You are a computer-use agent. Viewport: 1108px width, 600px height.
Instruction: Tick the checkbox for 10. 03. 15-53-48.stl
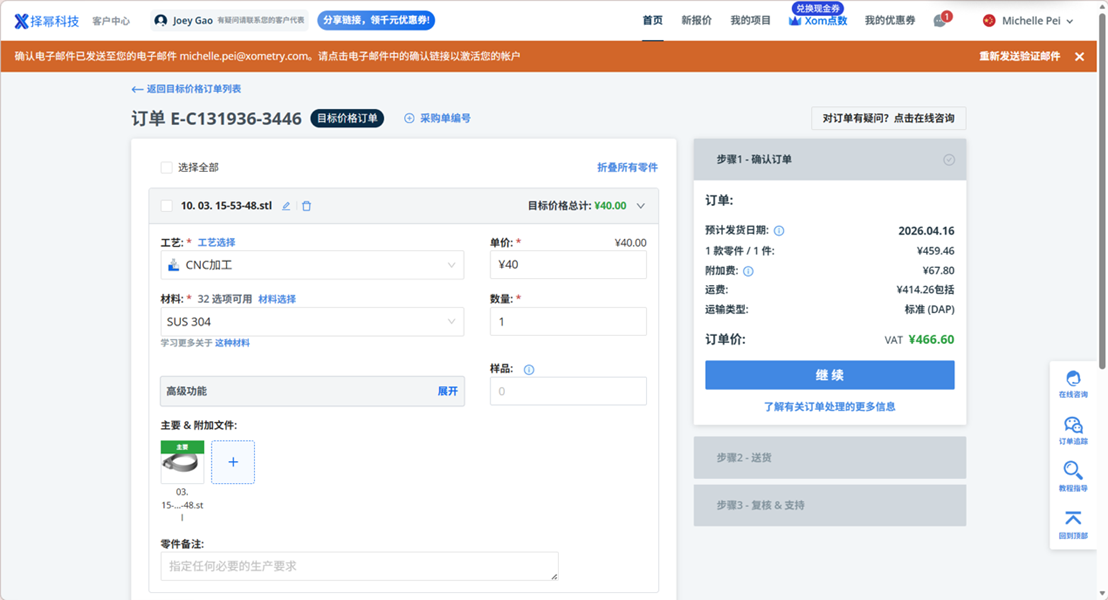167,206
